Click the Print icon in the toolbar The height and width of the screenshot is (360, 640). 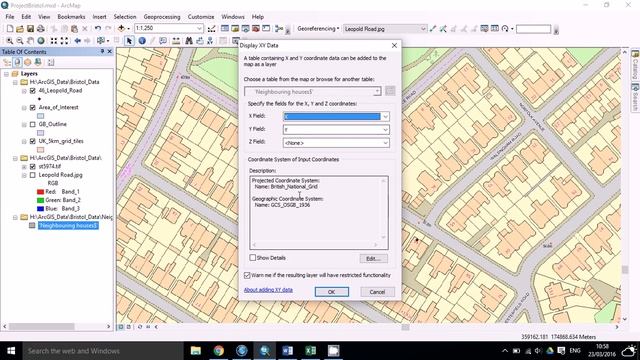coord(41,29)
